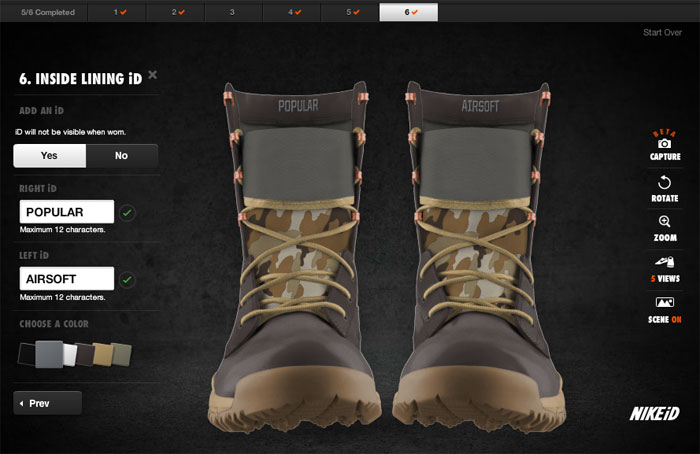The width and height of the screenshot is (700, 454).
Task: Click the NIKEiD logo
Action: pos(655,413)
